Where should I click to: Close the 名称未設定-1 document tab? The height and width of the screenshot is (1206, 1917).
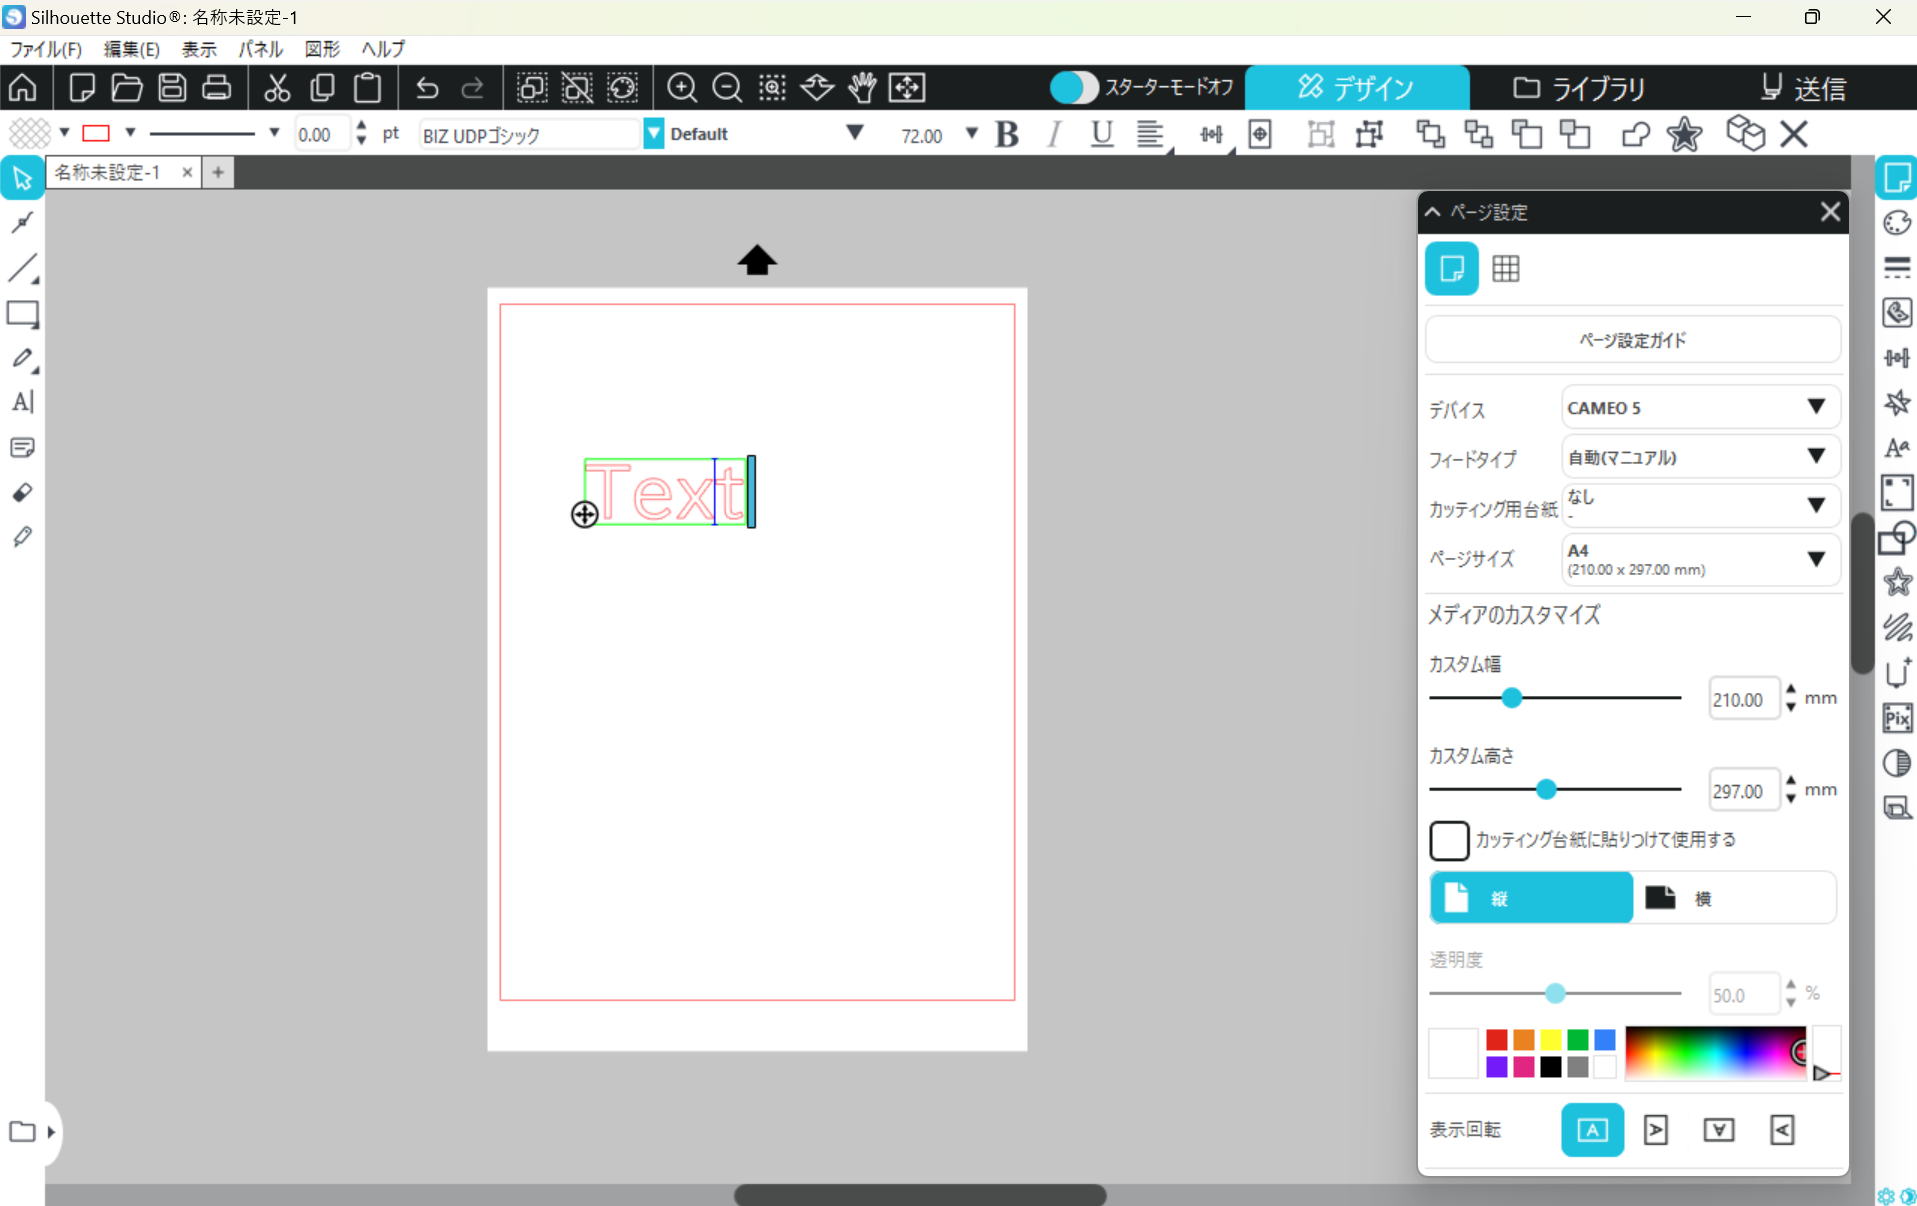(x=187, y=172)
